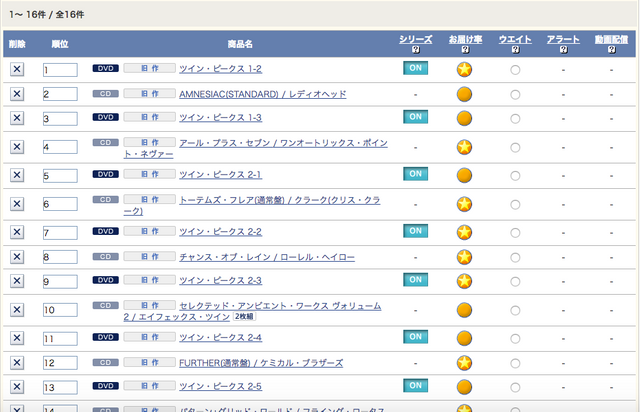Focus rank input showing 5
640x412 pixels.
[x=60, y=176]
